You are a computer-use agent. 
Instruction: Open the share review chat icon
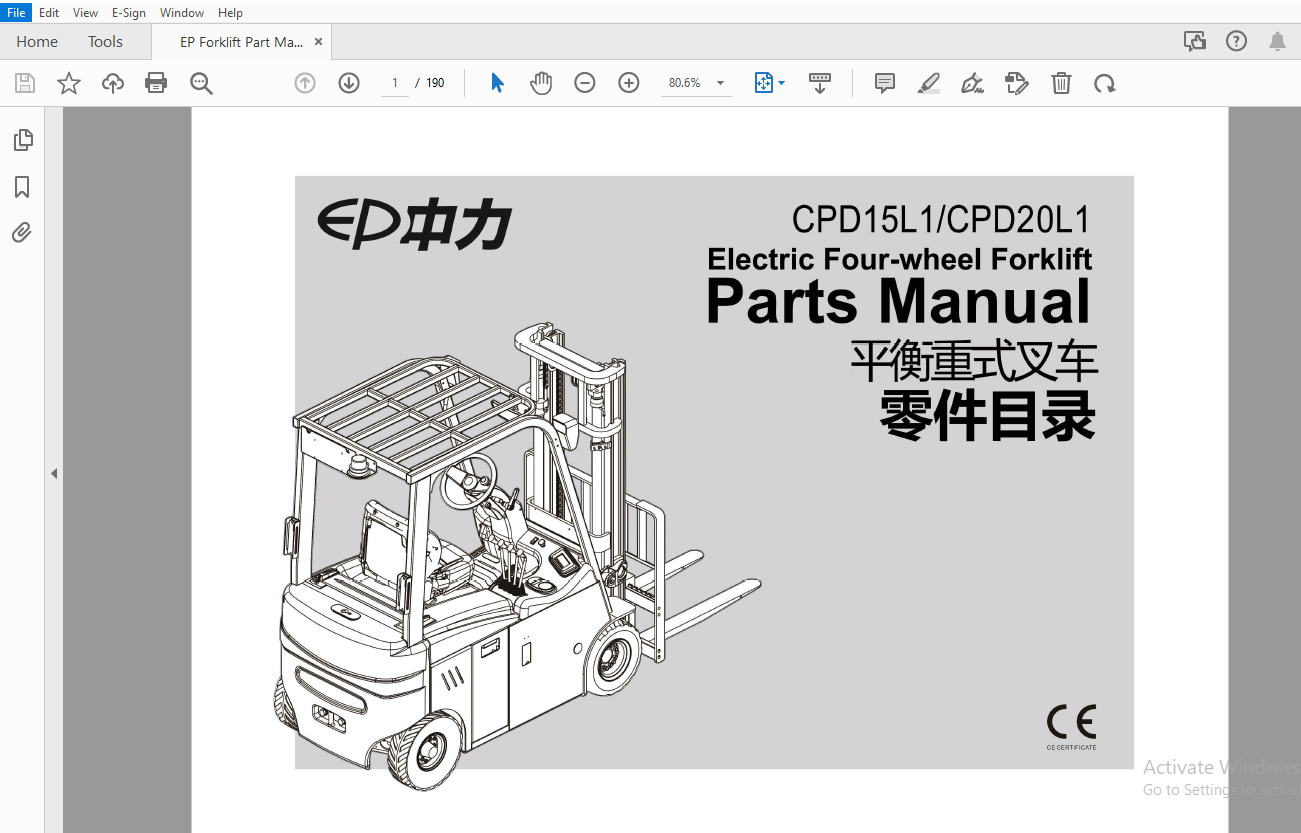pos(1194,41)
